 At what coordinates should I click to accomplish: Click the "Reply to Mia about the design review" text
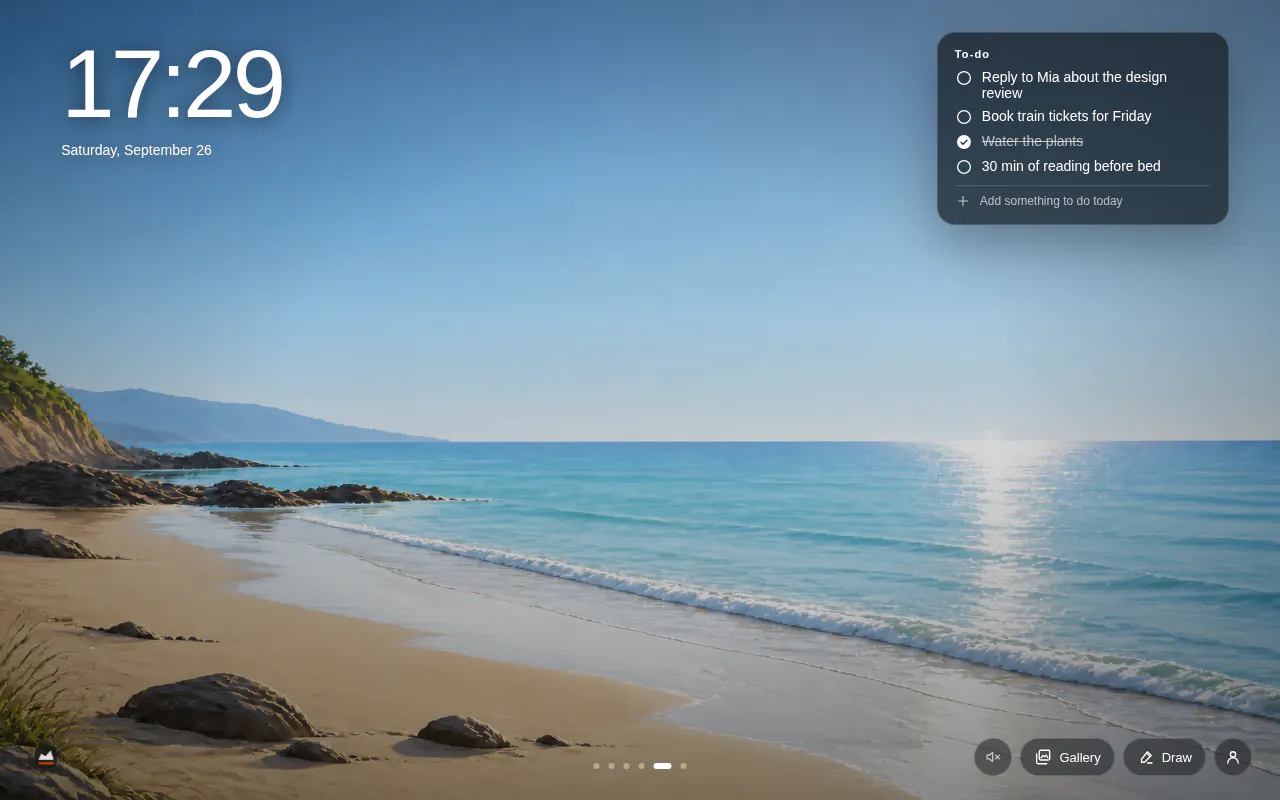click(x=1074, y=85)
